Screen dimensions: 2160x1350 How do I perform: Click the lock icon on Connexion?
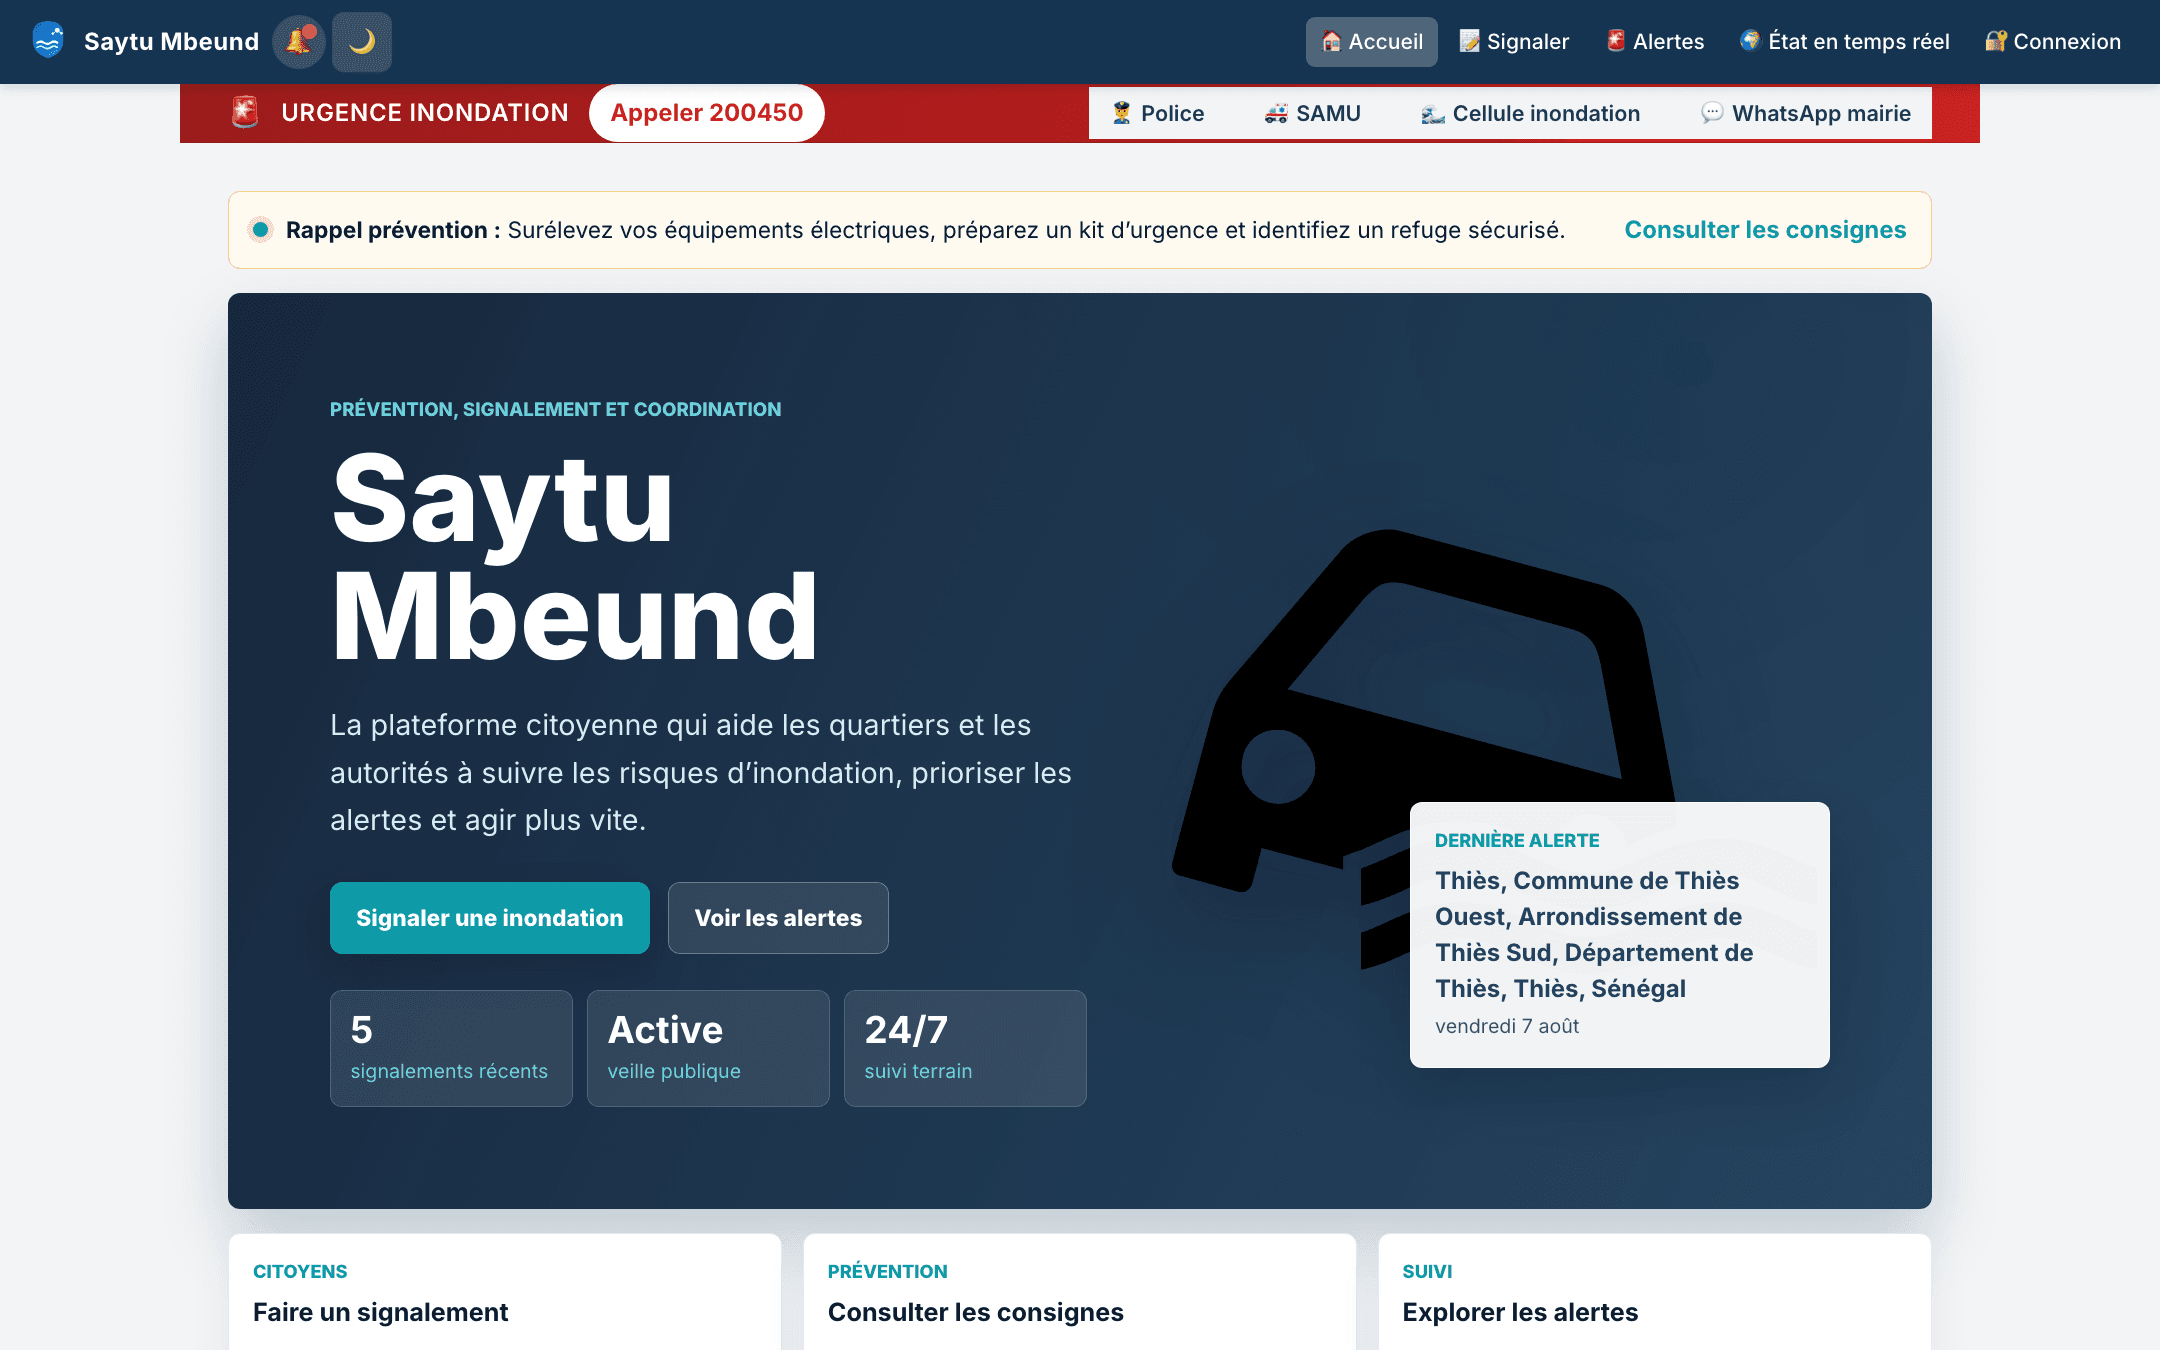1996,41
